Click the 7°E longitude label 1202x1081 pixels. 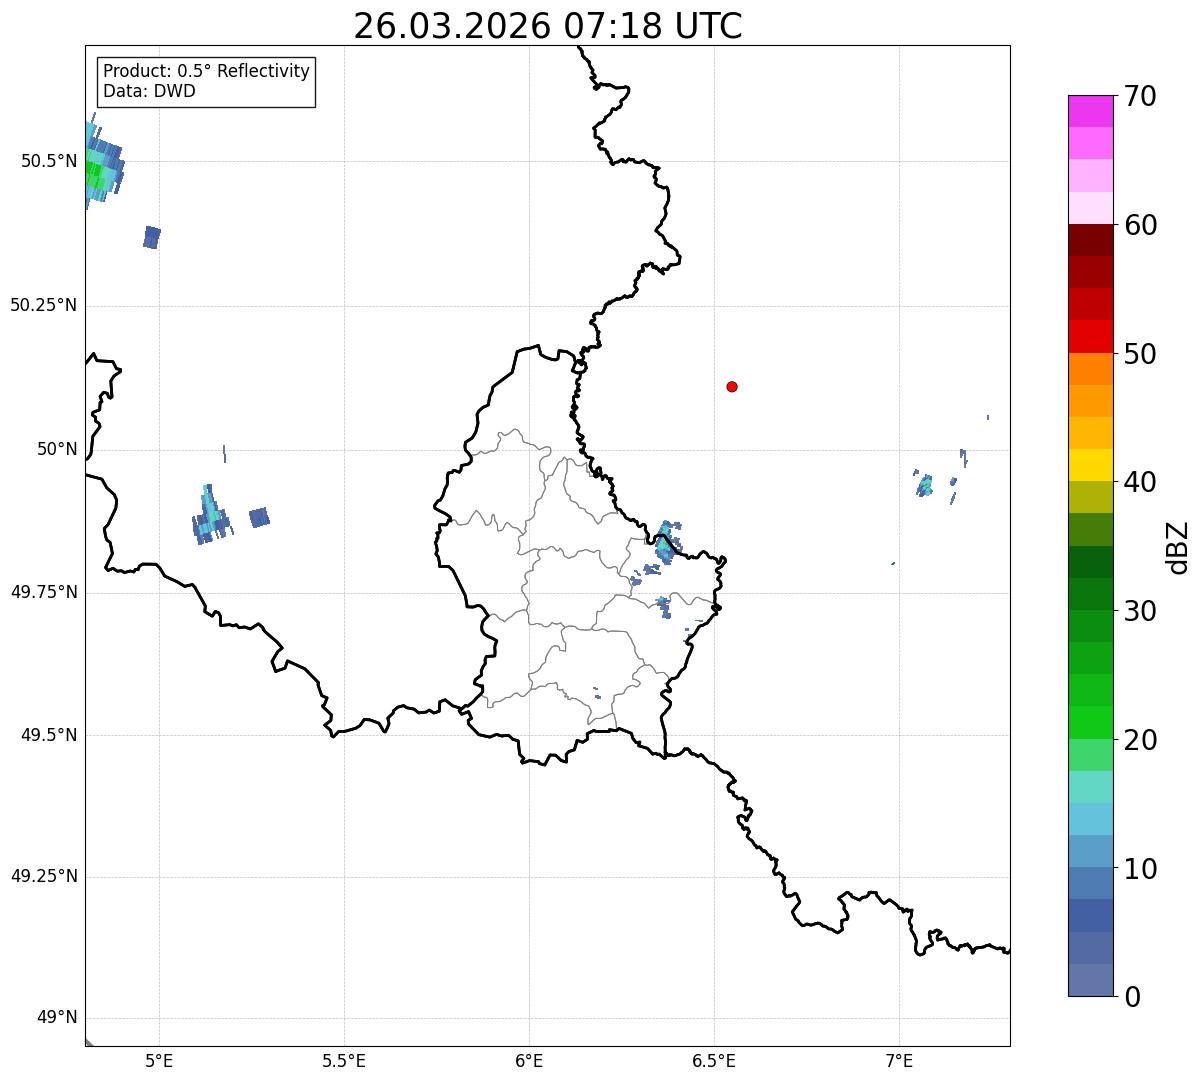click(x=899, y=1060)
